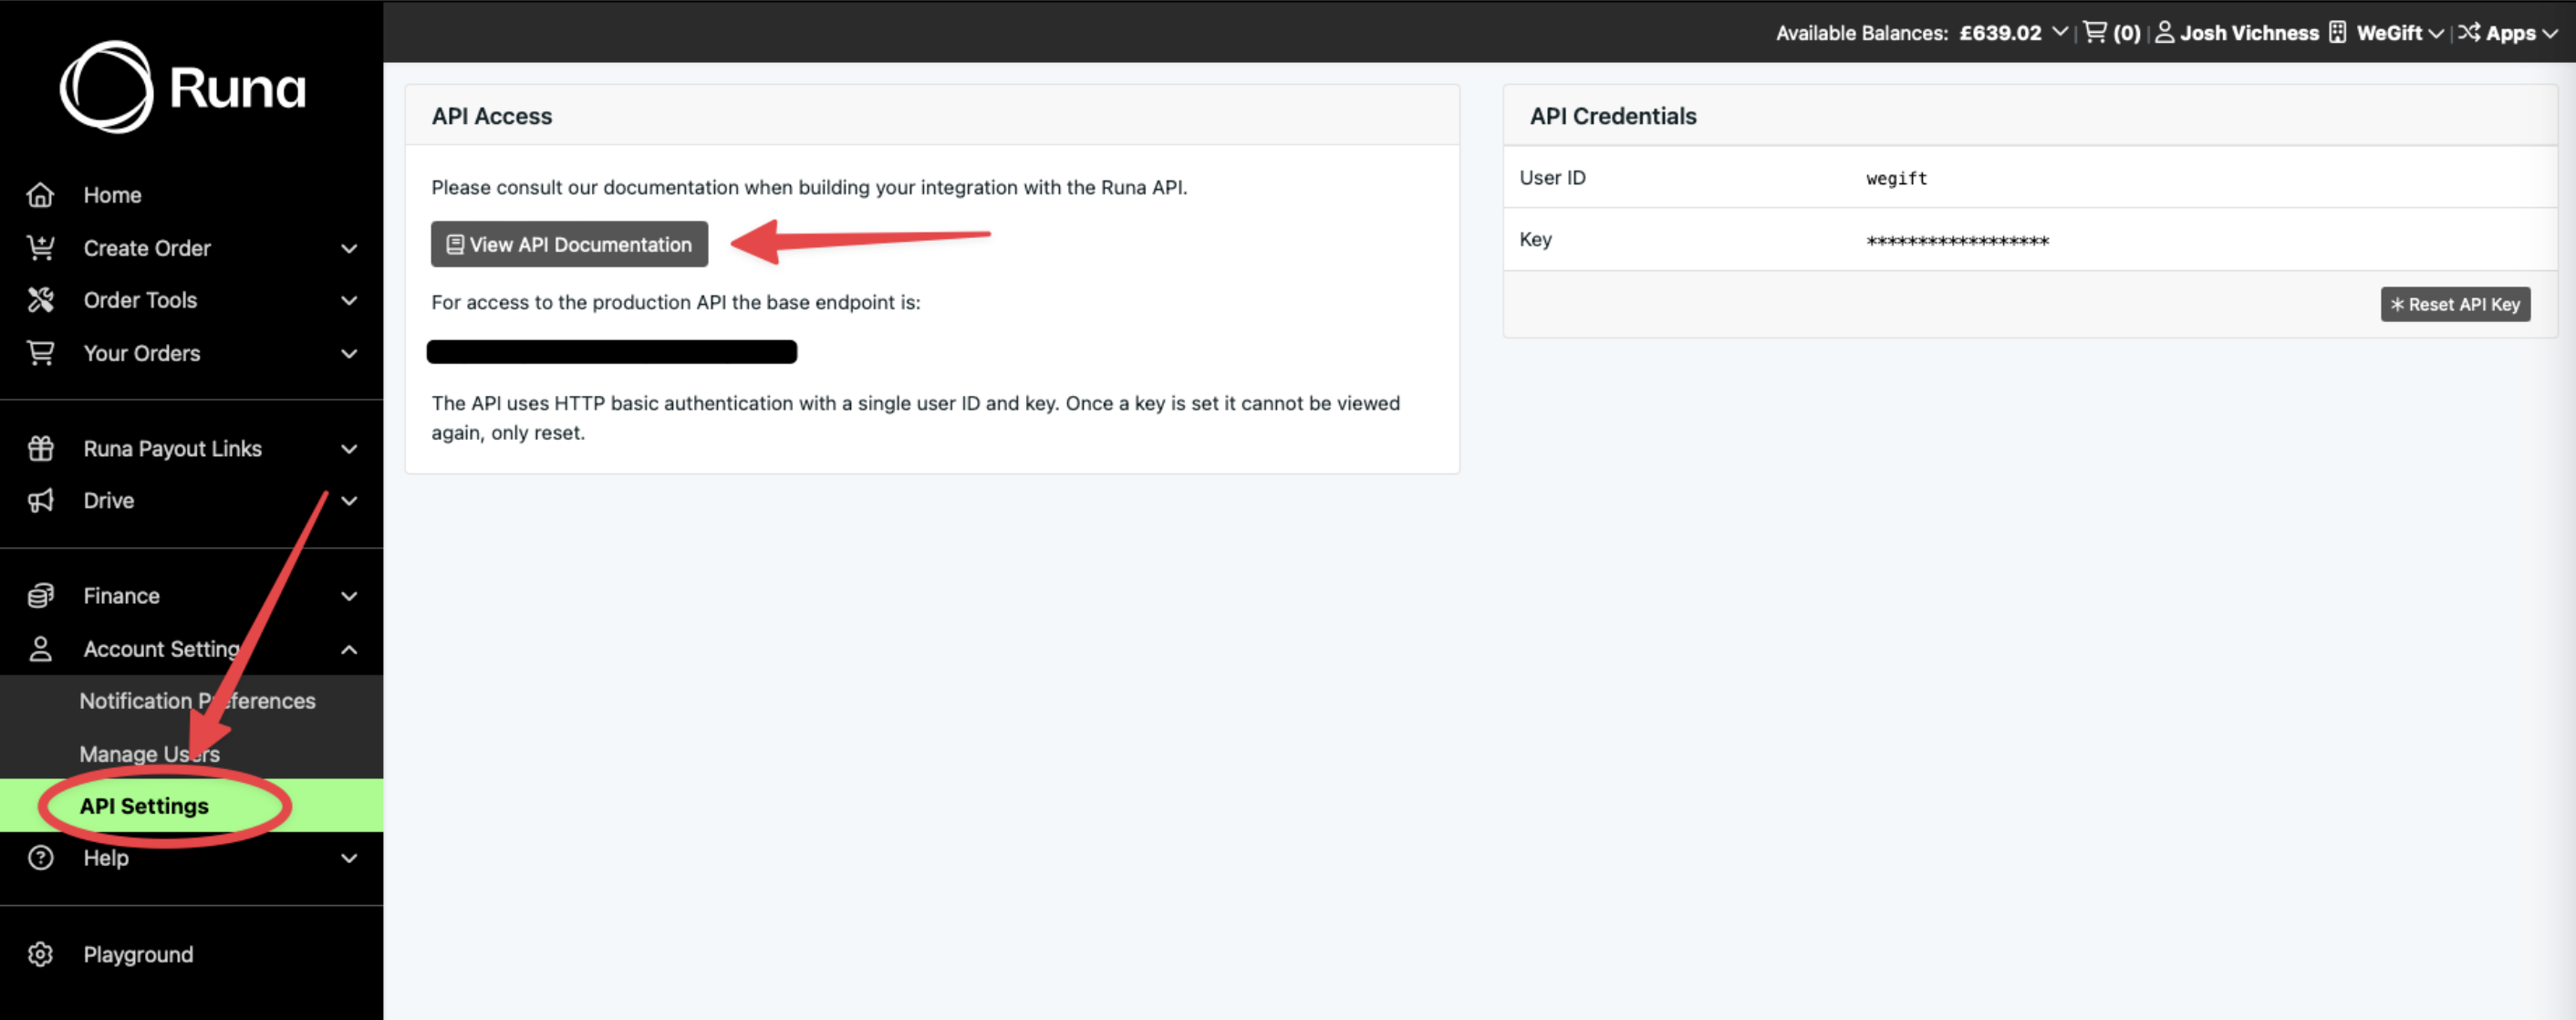Open Playground in sidebar
2576x1020 pixels.
tap(138, 954)
